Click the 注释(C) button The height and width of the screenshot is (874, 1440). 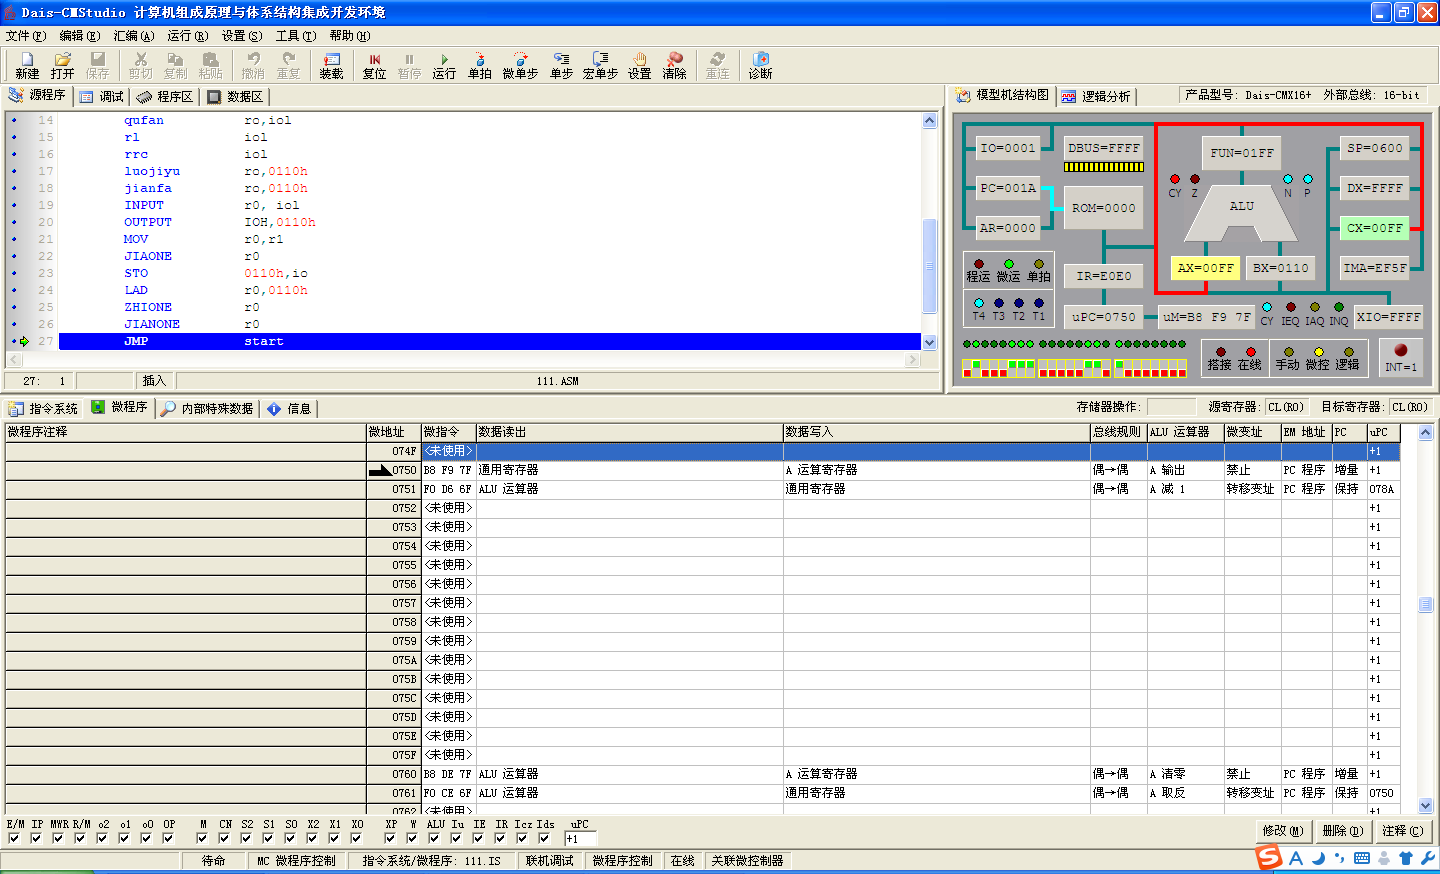click(1402, 831)
